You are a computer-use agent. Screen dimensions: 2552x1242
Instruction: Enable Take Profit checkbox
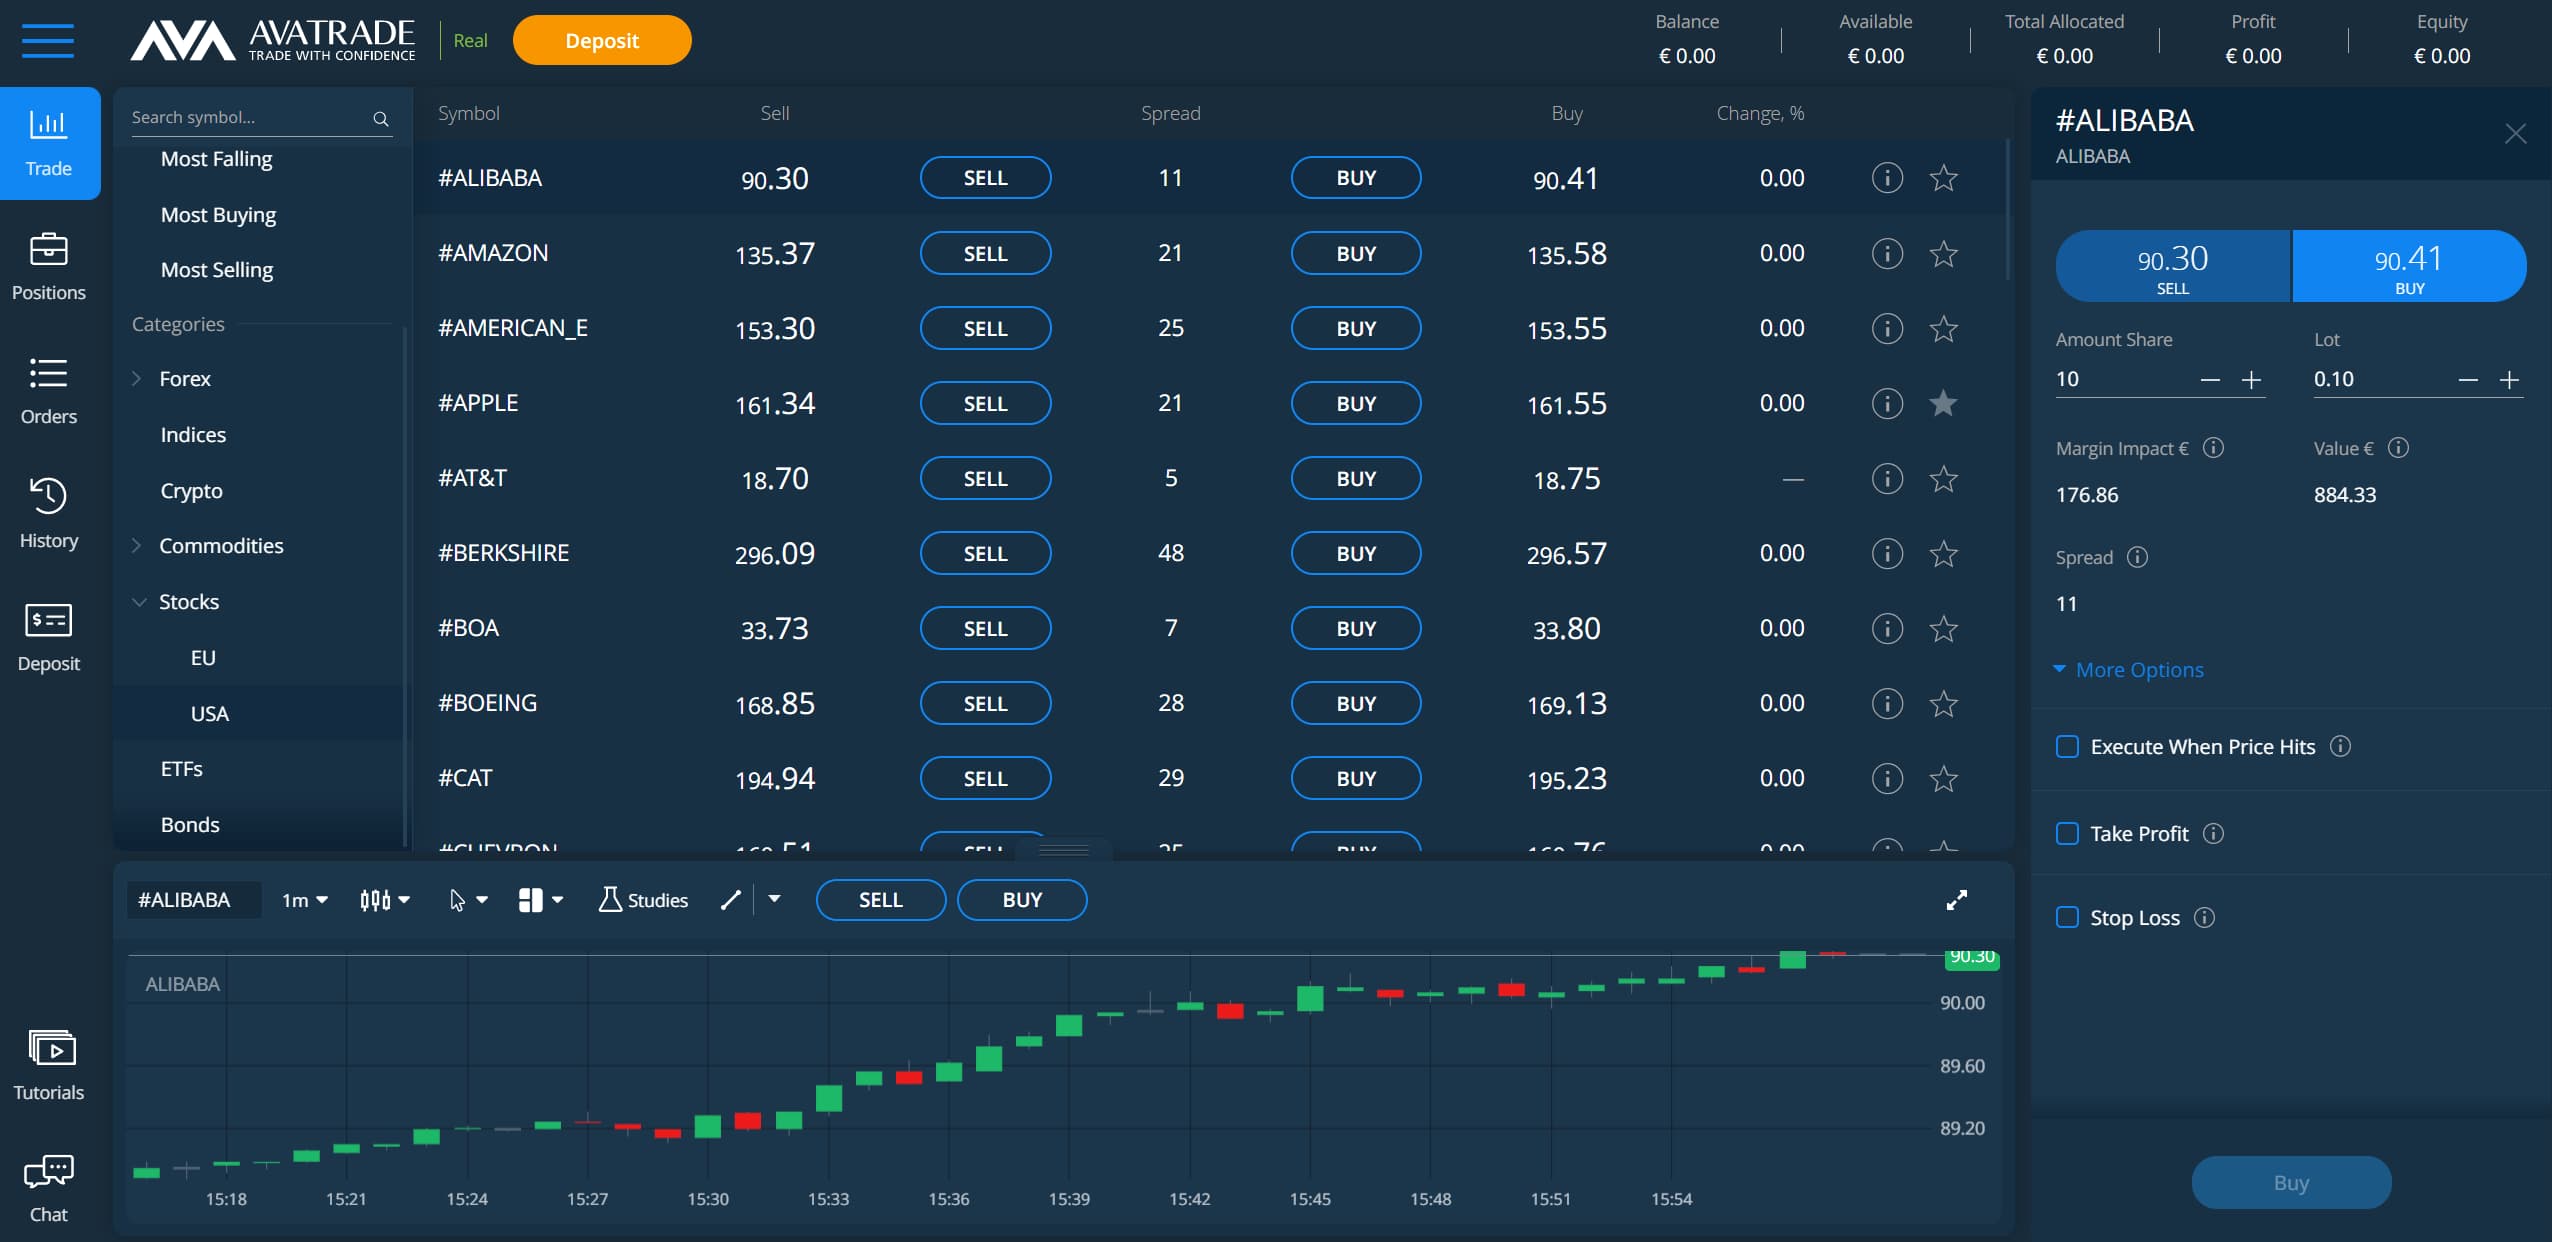pyautogui.click(x=2067, y=833)
